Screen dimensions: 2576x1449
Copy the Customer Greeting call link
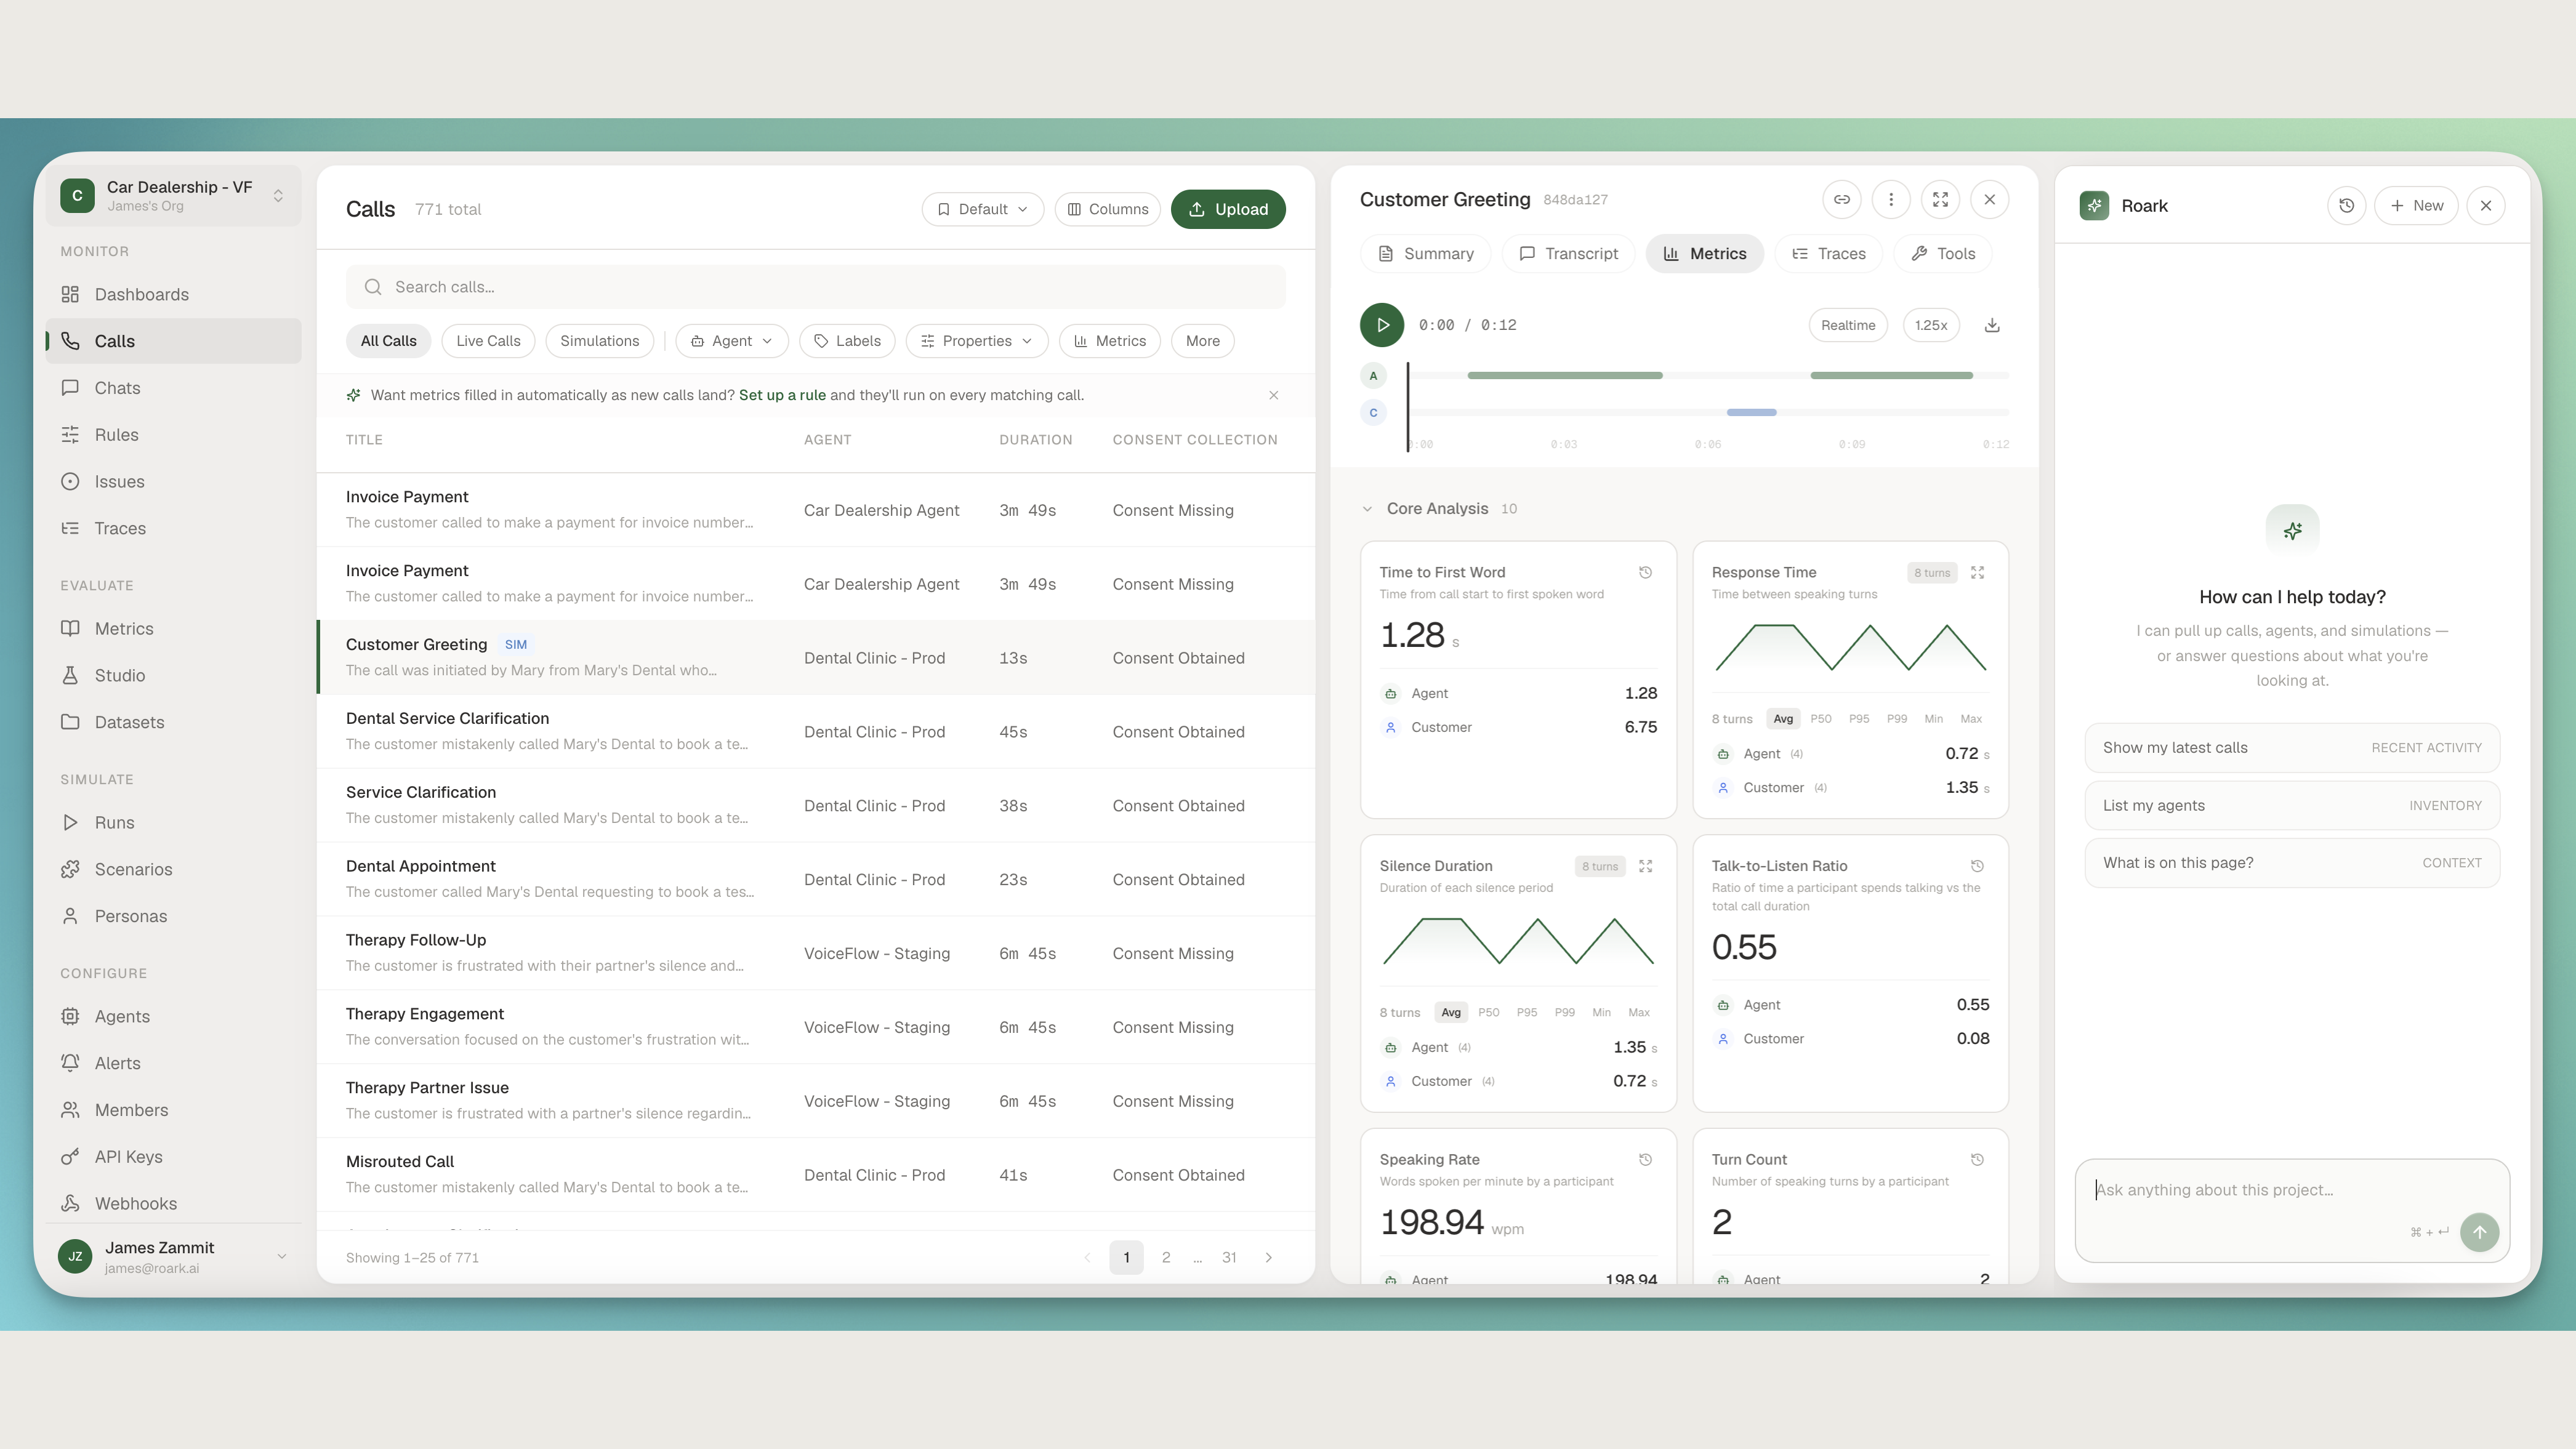click(x=1841, y=199)
